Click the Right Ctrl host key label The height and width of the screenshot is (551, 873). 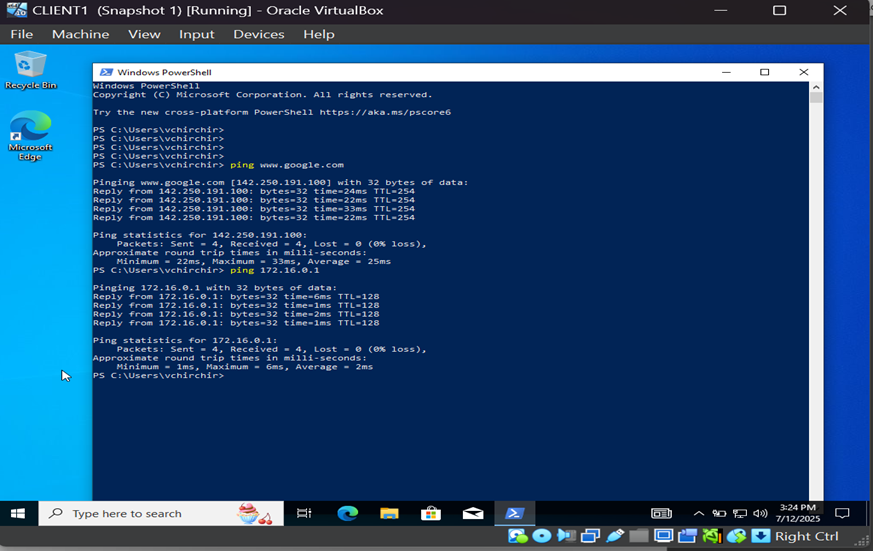click(x=806, y=536)
